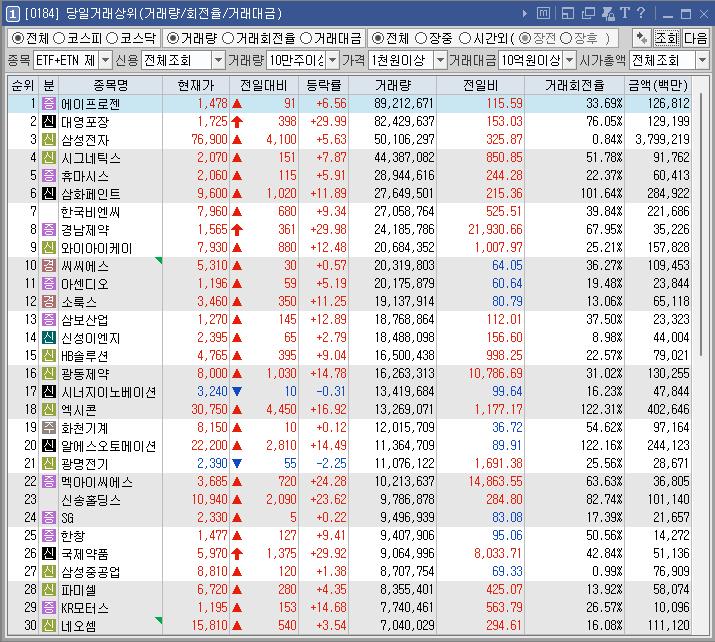Click the teal 신 badge in the 신성이엔지 row
Viewport: 715px width, 642px height.
[49, 337]
